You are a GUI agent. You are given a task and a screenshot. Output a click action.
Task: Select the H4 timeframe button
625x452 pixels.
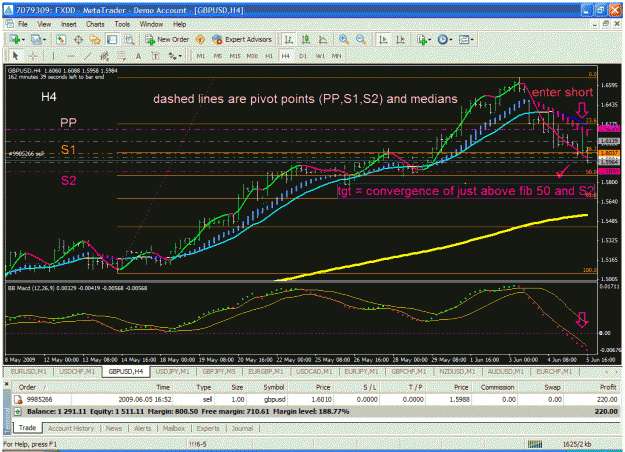pos(285,56)
